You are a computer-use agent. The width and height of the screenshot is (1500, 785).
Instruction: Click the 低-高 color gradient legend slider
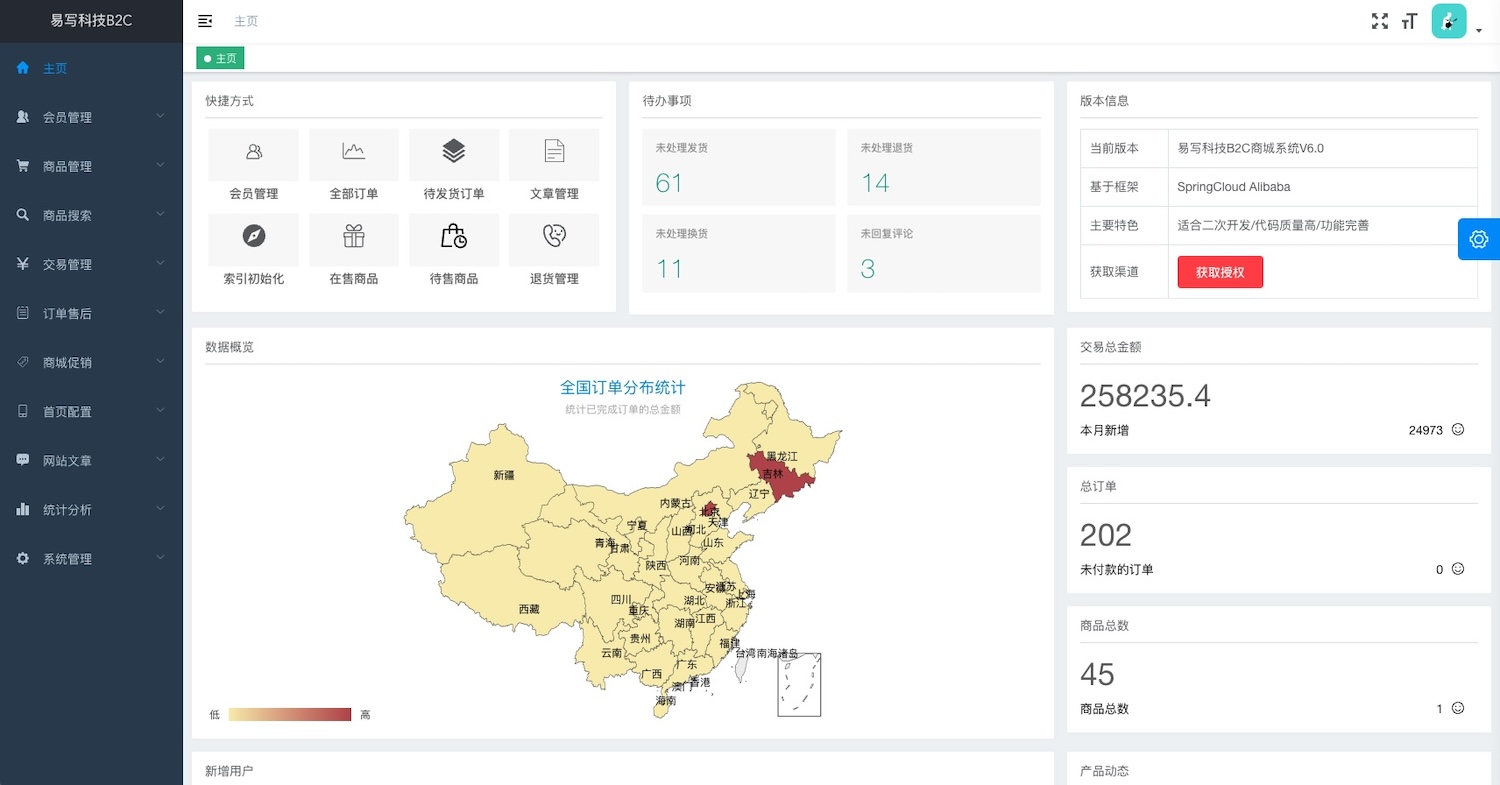point(290,714)
